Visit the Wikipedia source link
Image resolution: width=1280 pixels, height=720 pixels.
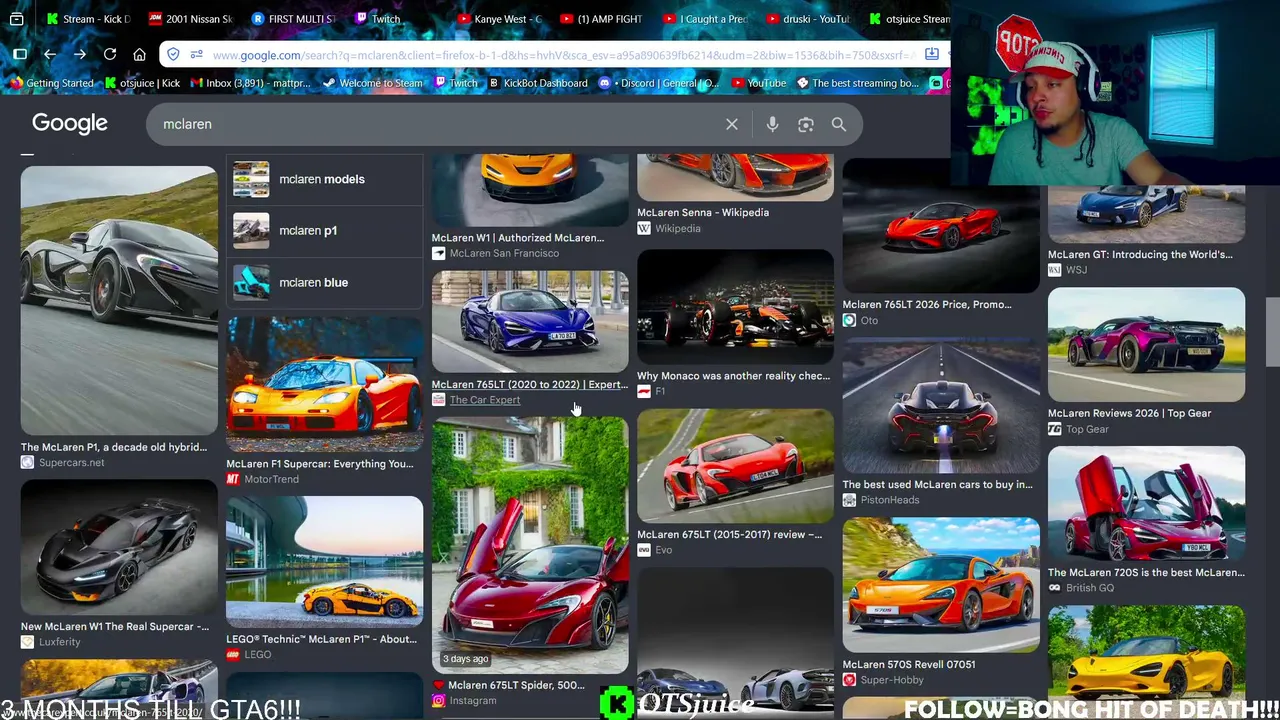[669, 228]
